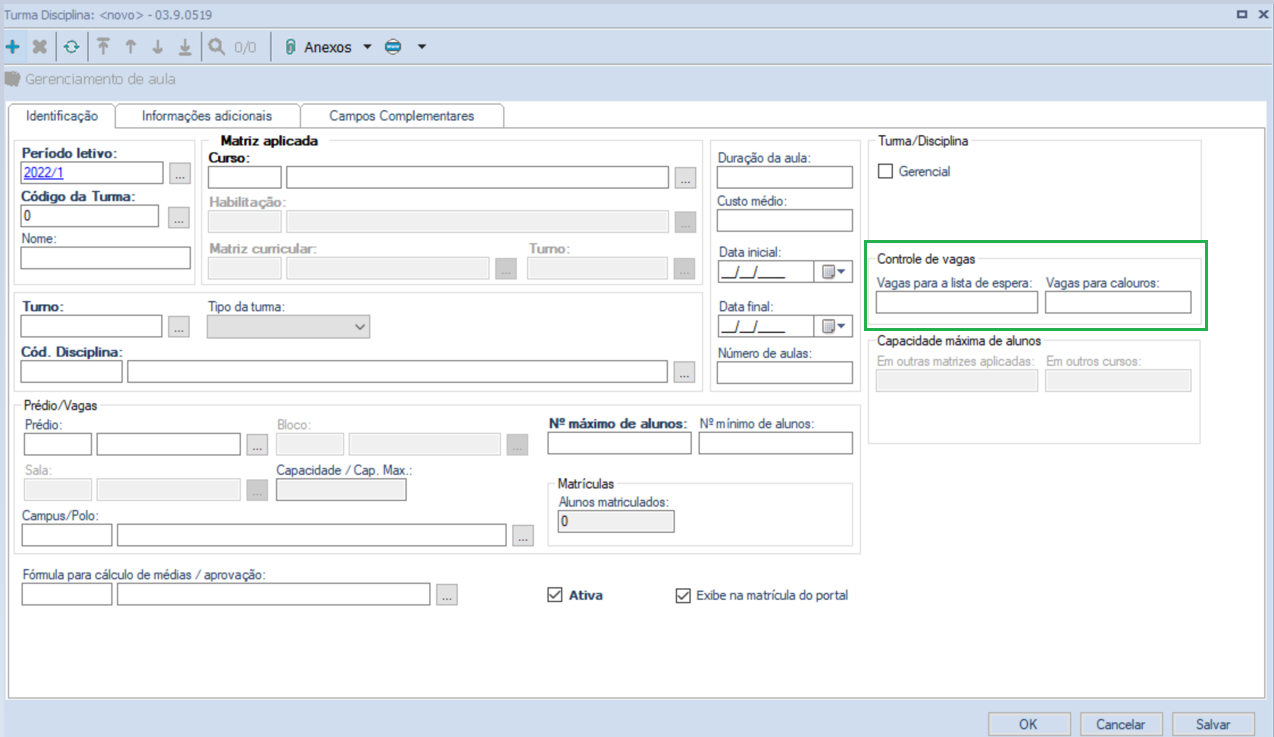Click the round blue processes icon
1274x737 pixels.
tap(393, 47)
